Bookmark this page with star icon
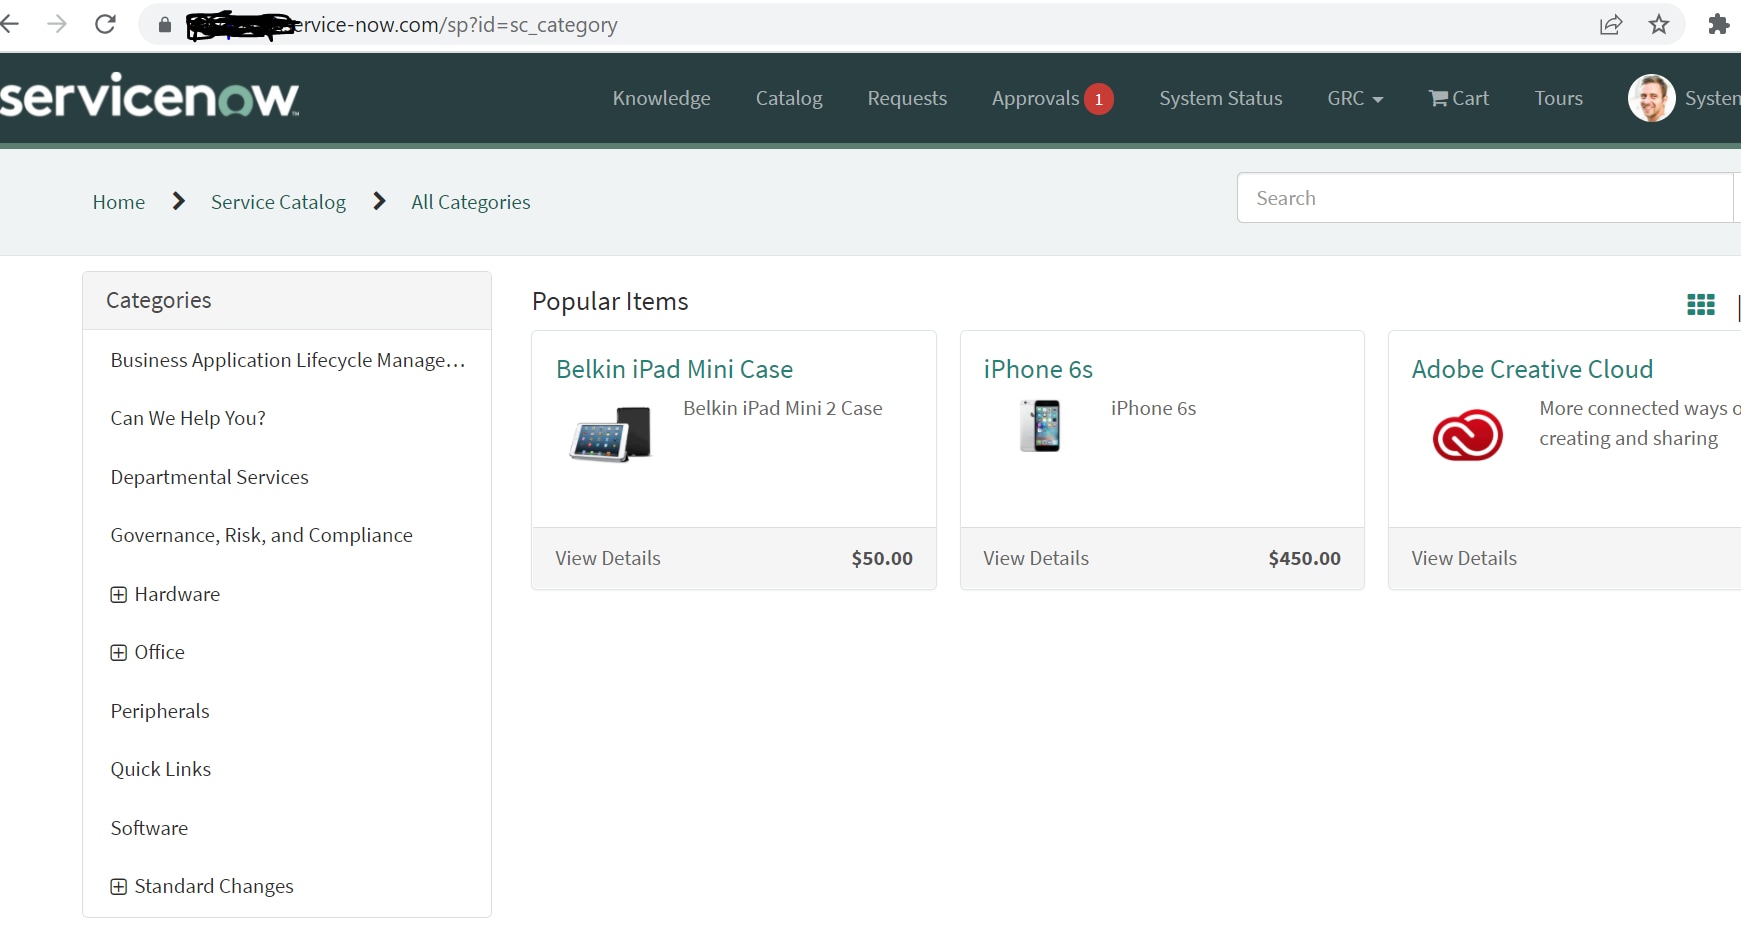 tap(1659, 25)
